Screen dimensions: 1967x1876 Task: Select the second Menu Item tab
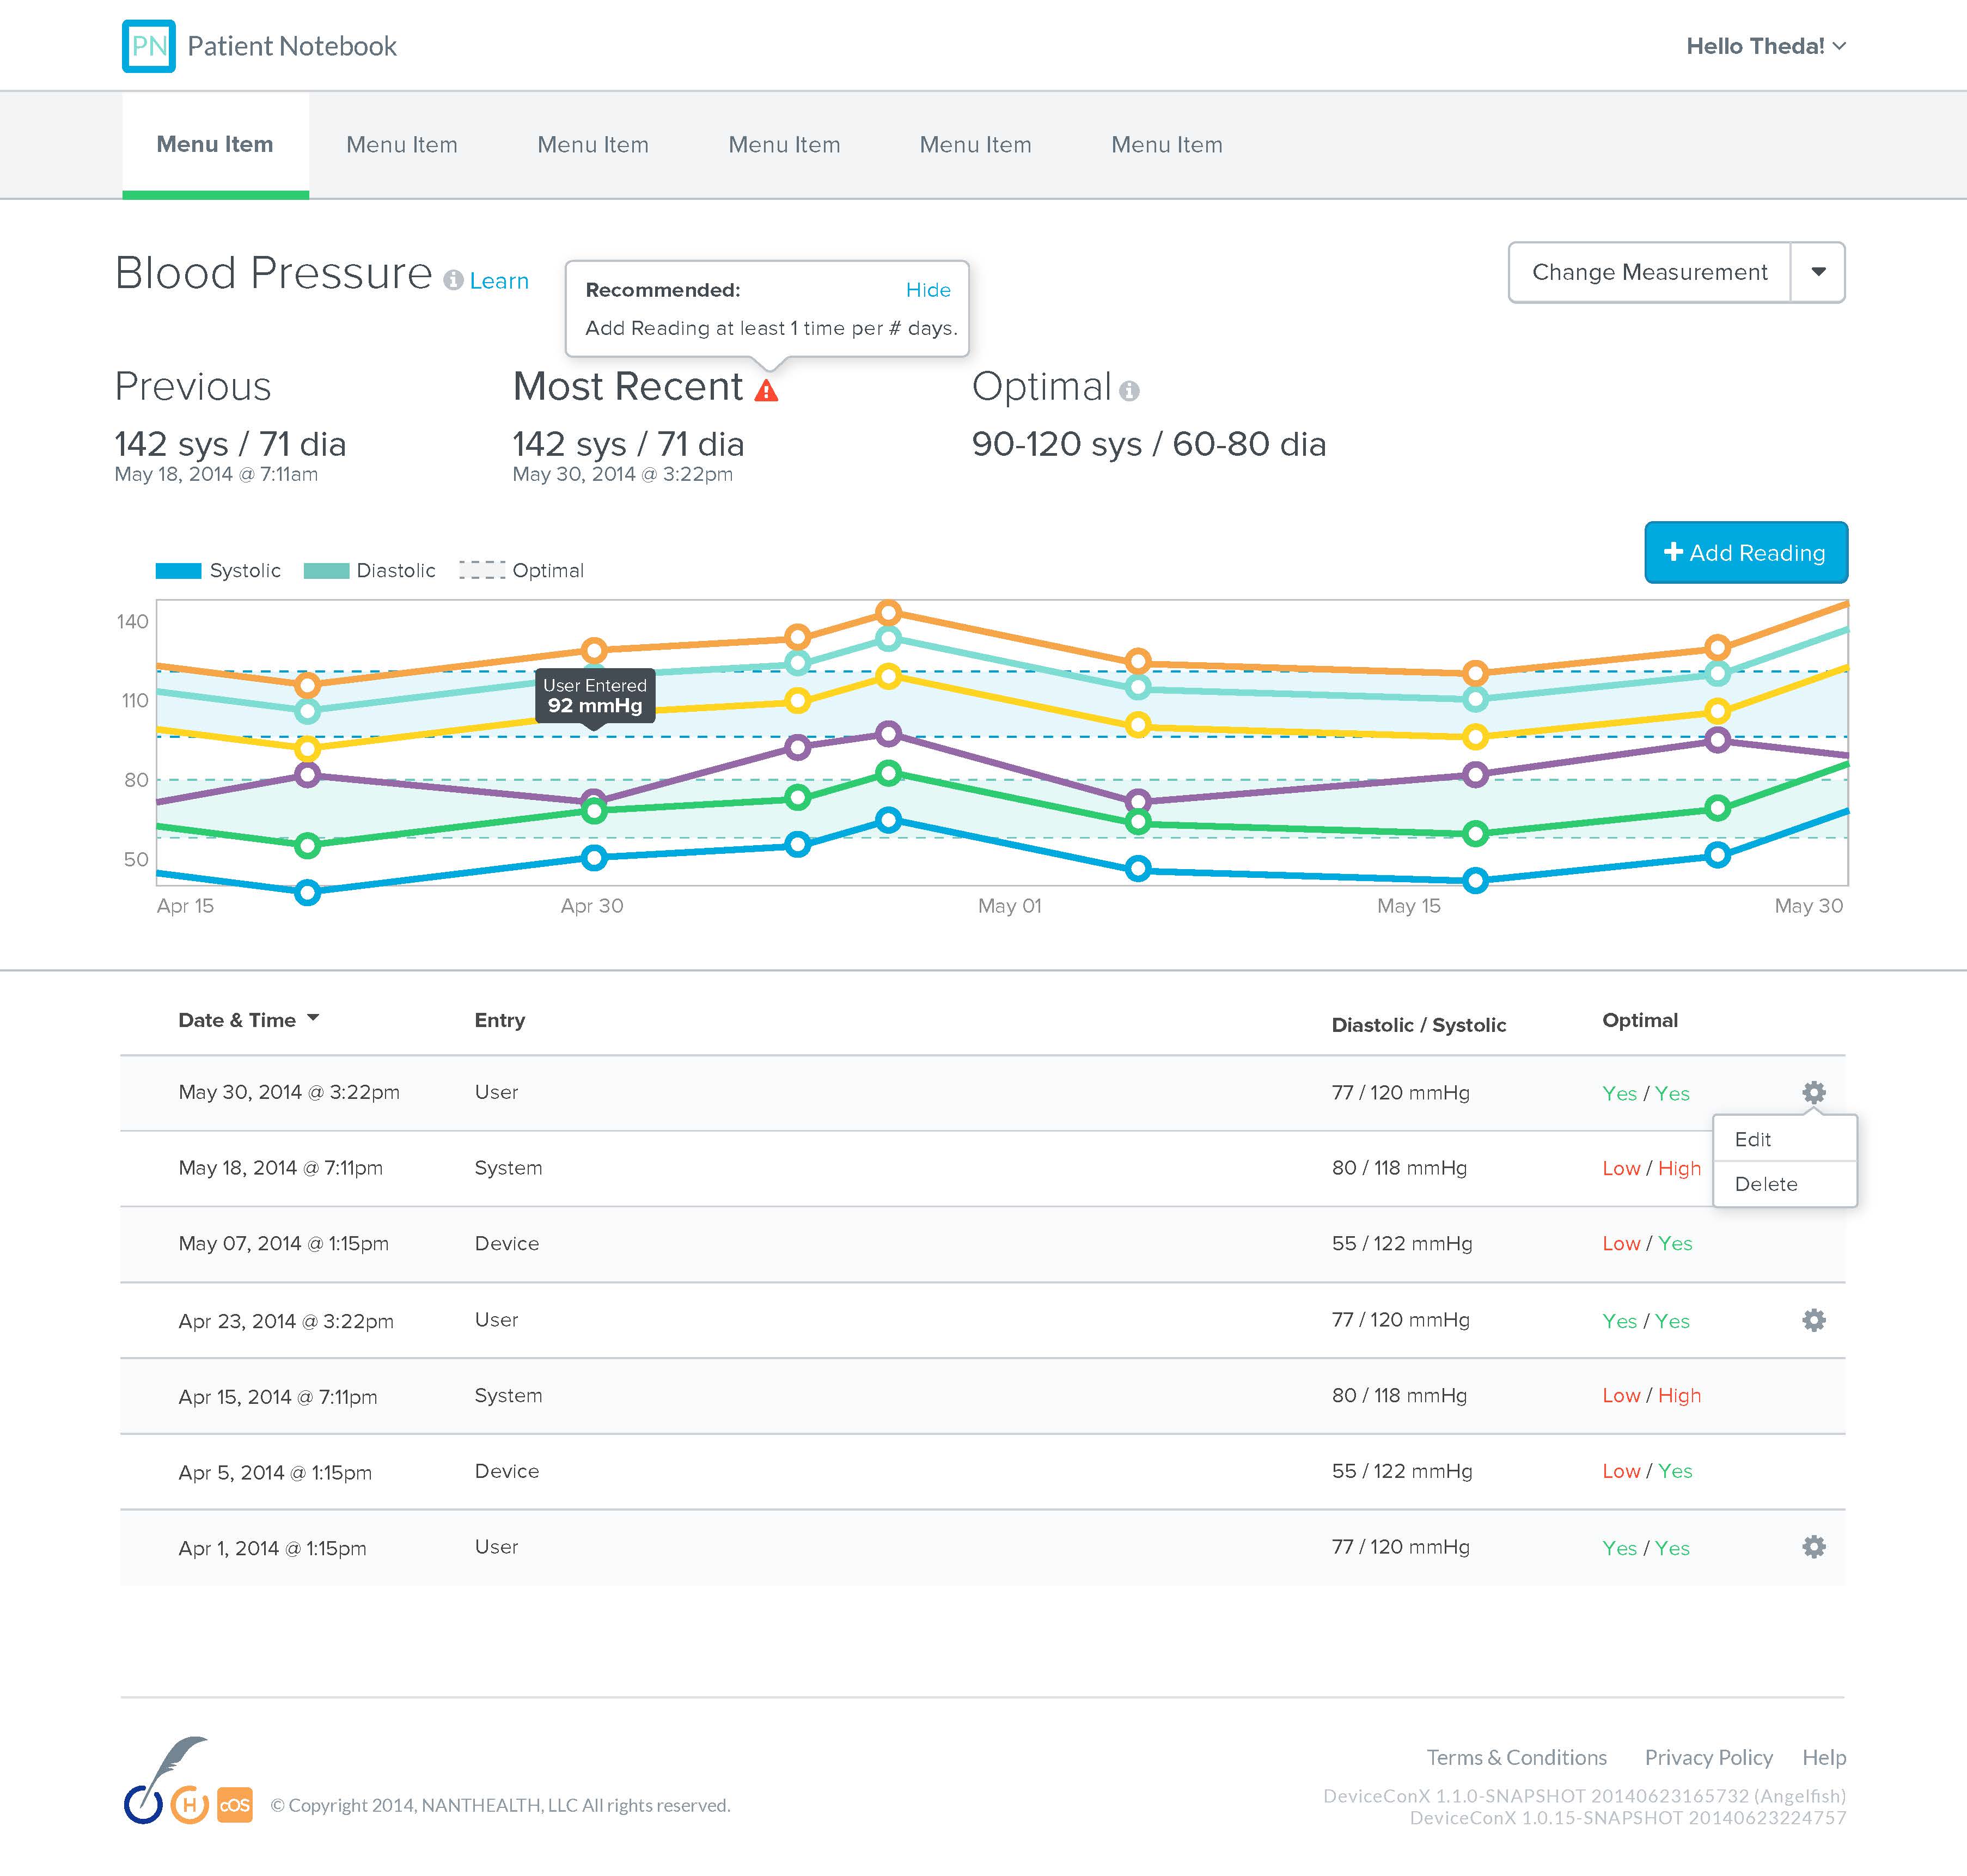tap(402, 145)
